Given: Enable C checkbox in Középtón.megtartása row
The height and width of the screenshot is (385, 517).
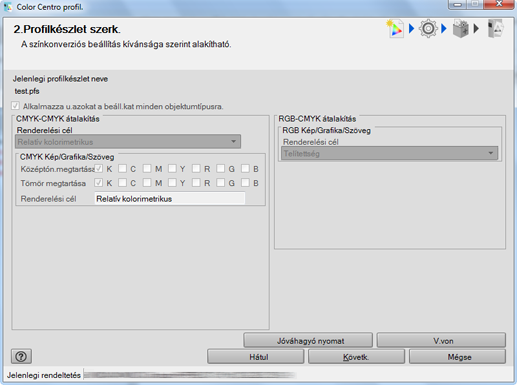Looking at the screenshot, I should 123,169.
